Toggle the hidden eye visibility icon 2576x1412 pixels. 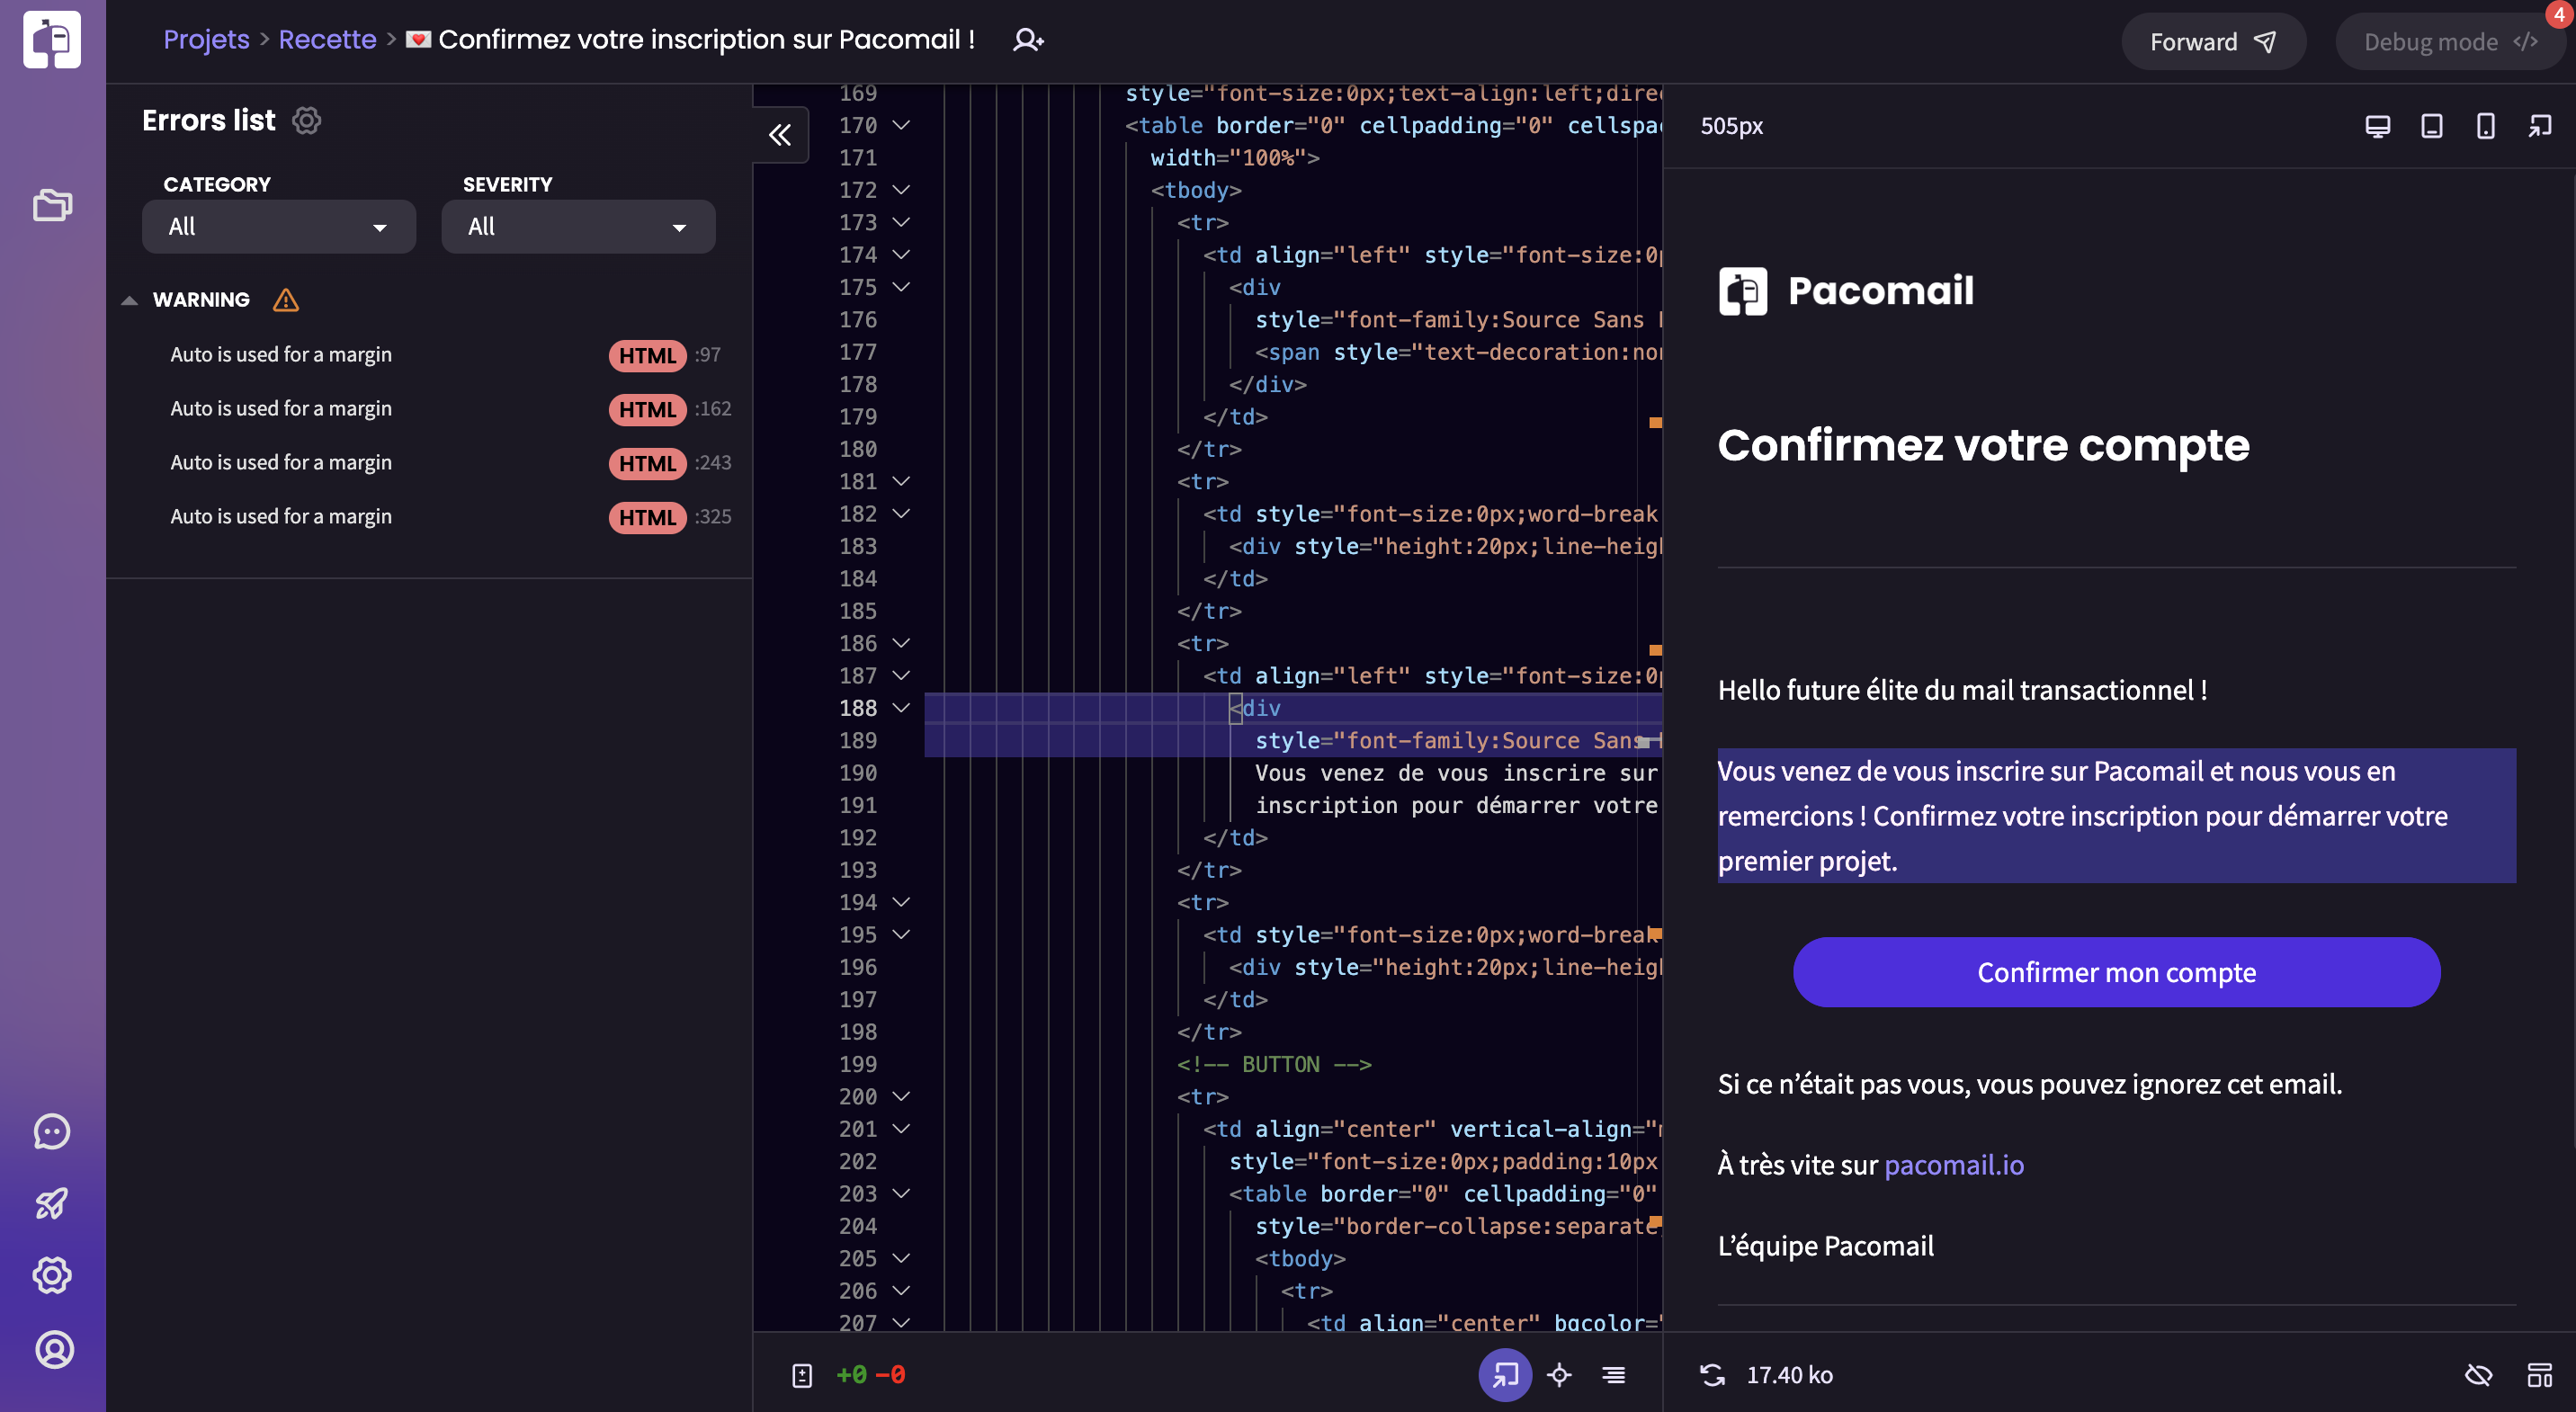click(2479, 1375)
